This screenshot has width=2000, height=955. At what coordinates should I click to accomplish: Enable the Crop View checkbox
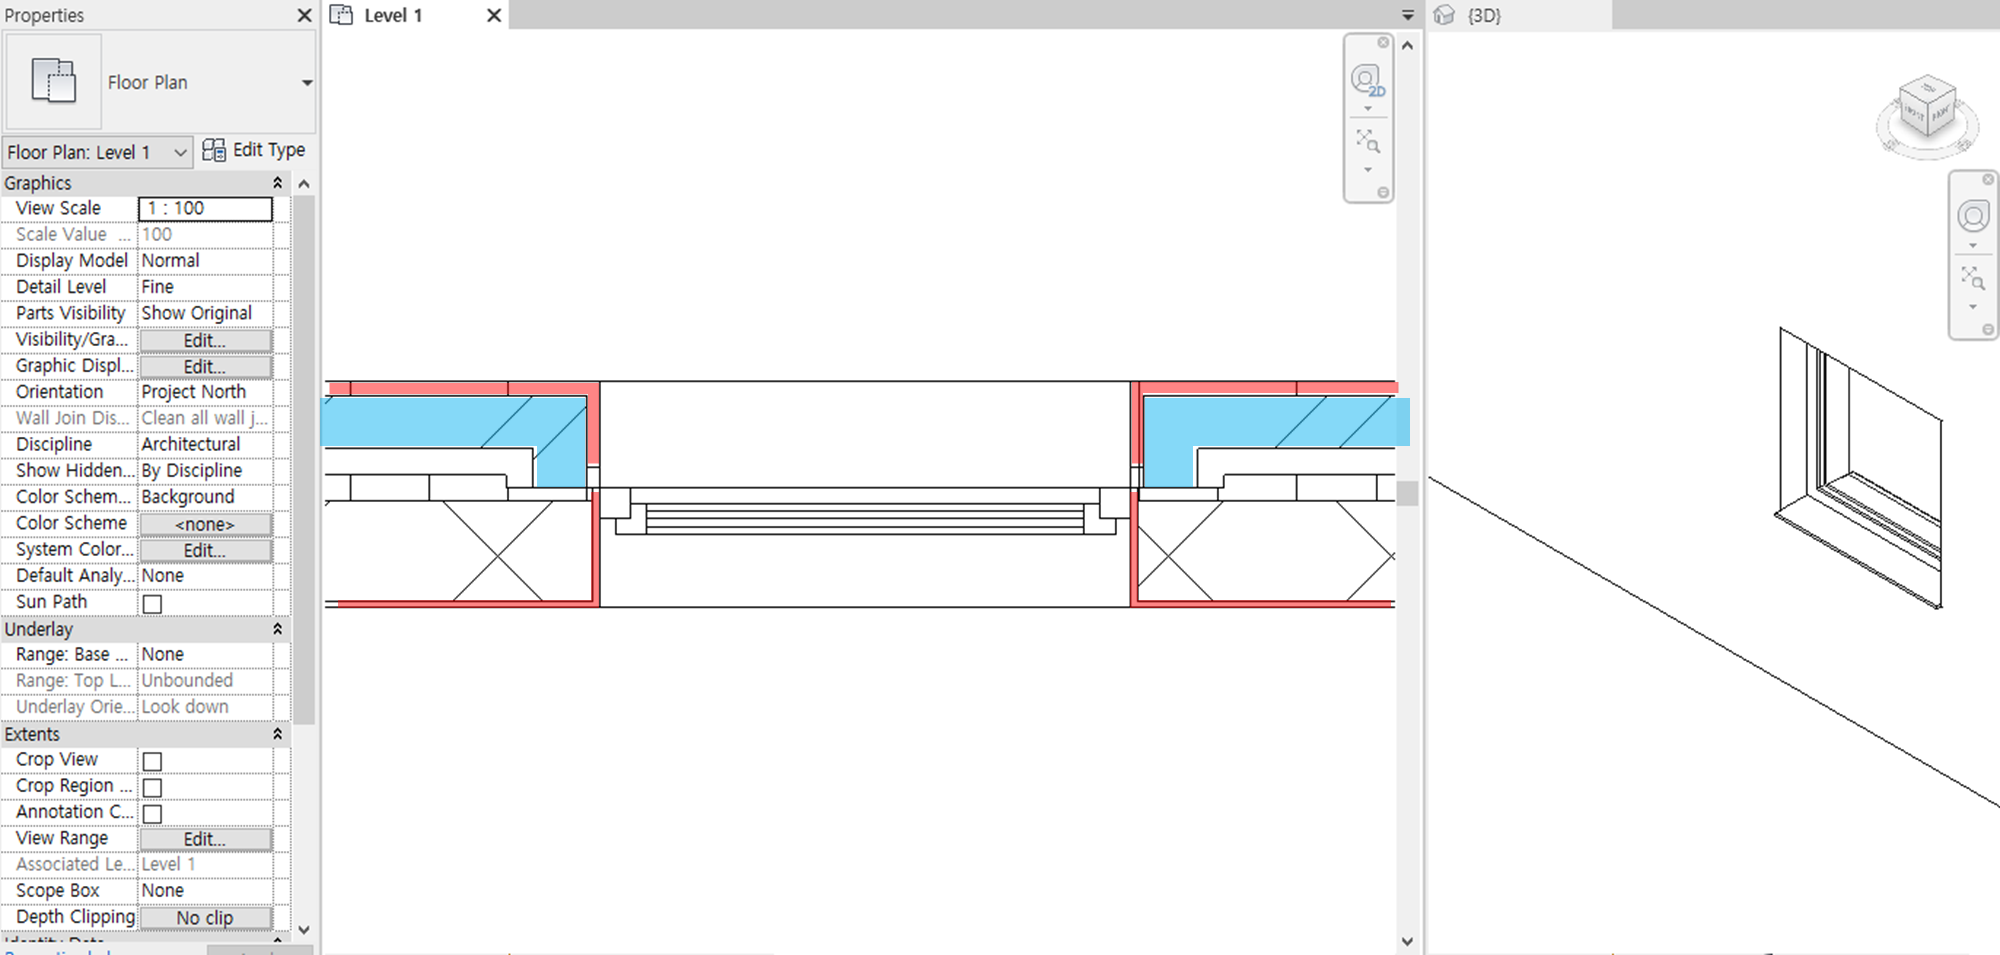click(152, 761)
